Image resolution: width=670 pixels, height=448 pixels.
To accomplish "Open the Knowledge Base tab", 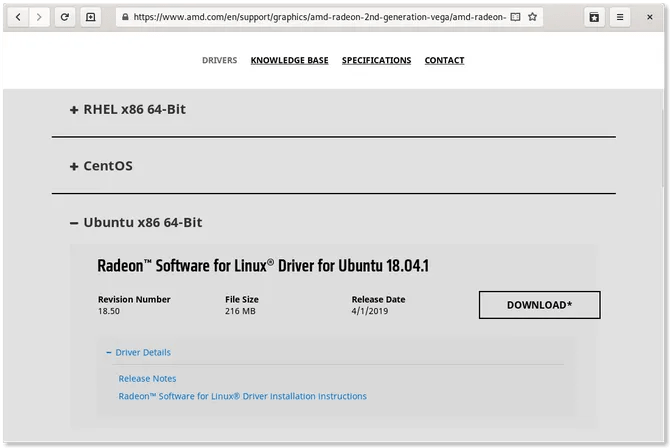I will [289, 60].
